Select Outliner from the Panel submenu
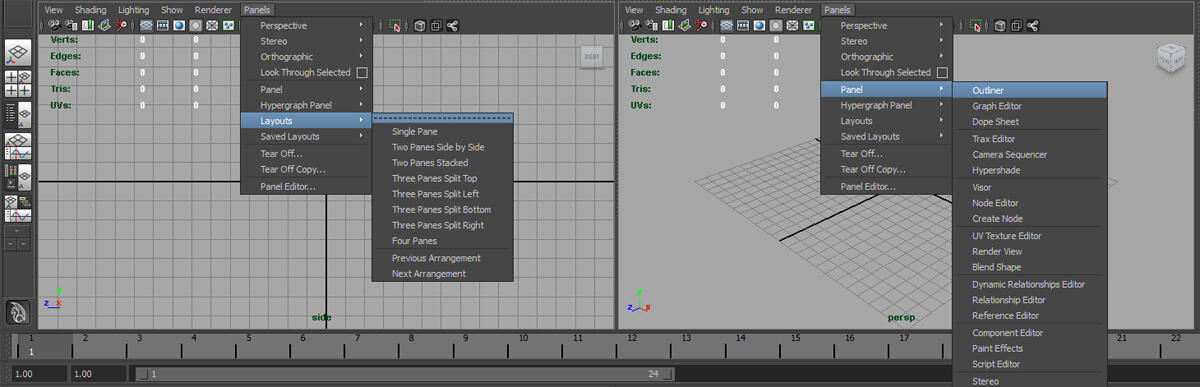The image size is (1200, 387). pos(1030,90)
